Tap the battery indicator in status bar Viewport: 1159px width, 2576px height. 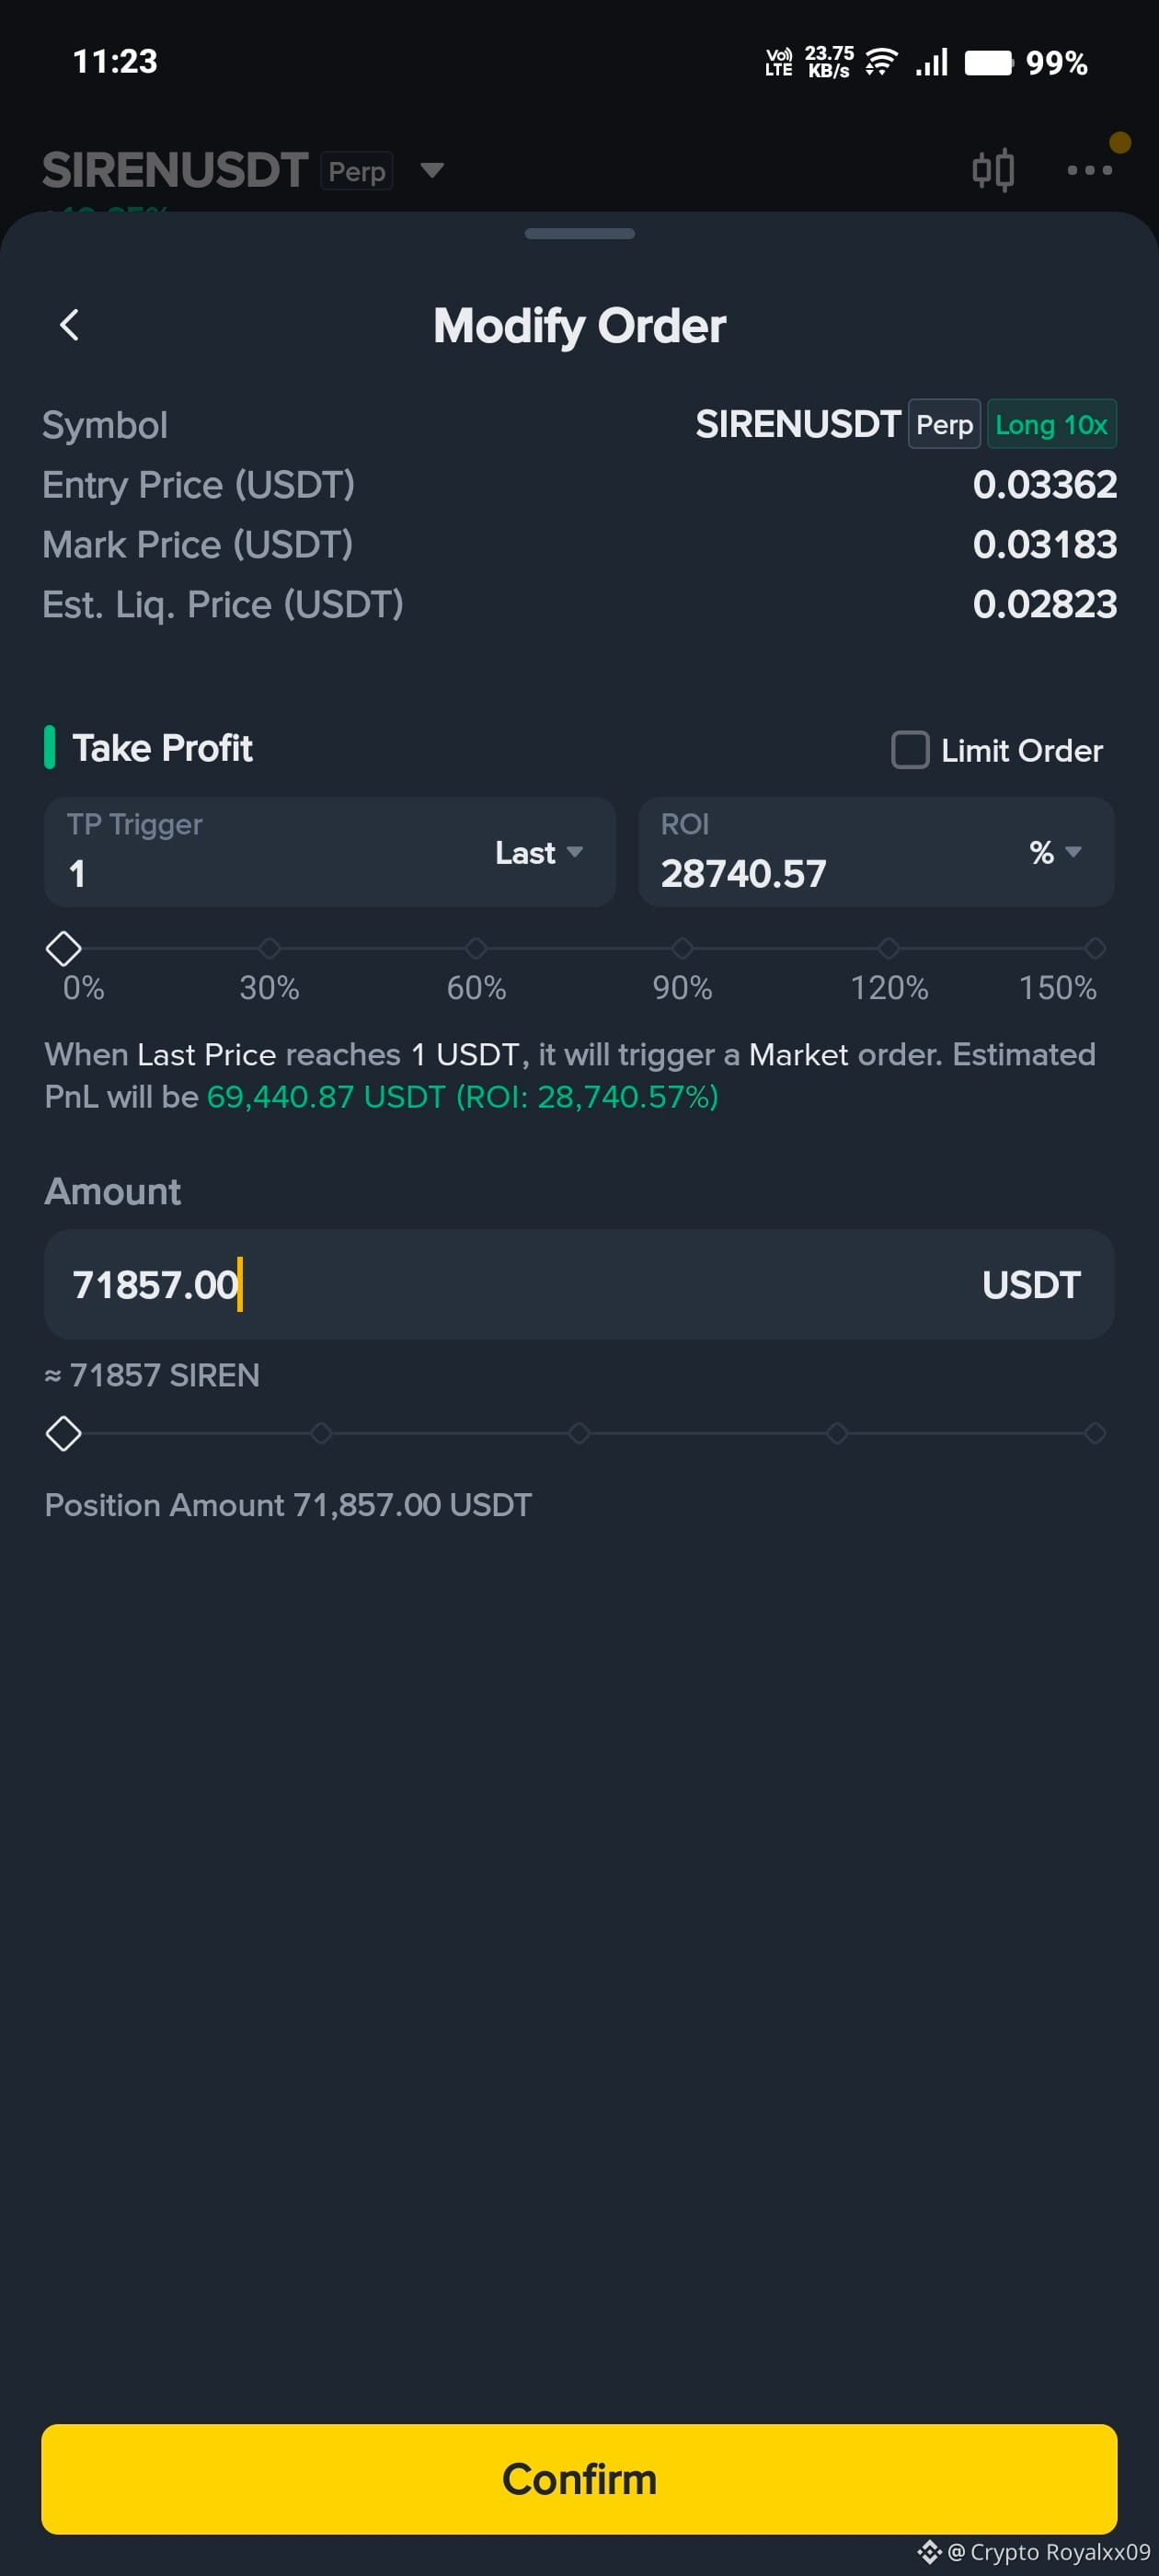(989, 63)
